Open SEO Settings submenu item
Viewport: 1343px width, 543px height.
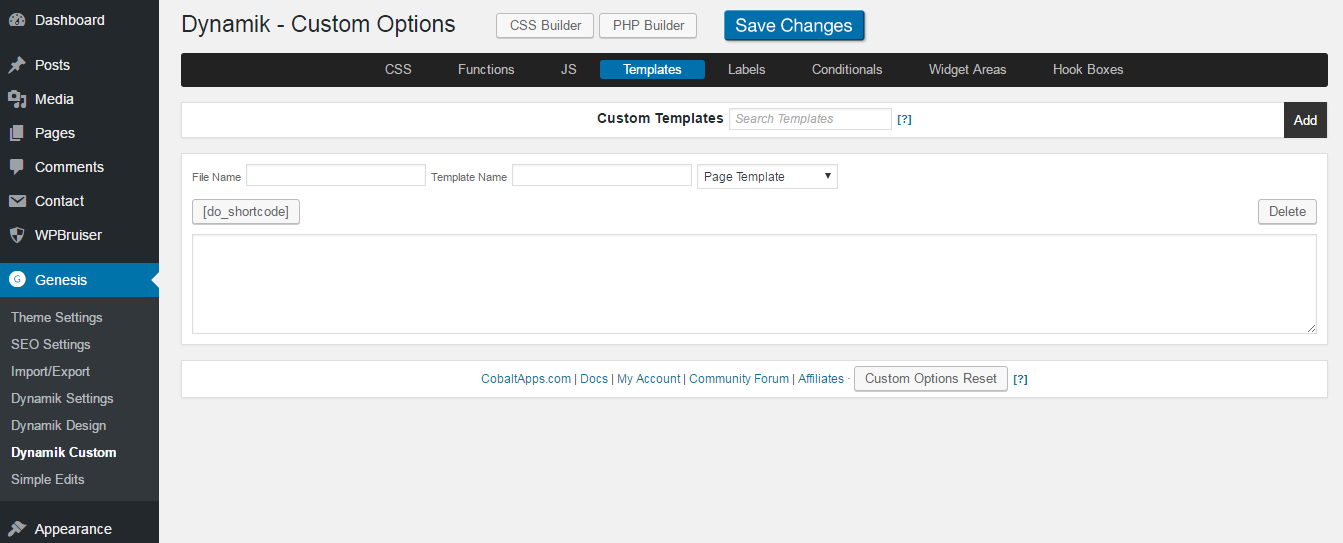point(51,344)
